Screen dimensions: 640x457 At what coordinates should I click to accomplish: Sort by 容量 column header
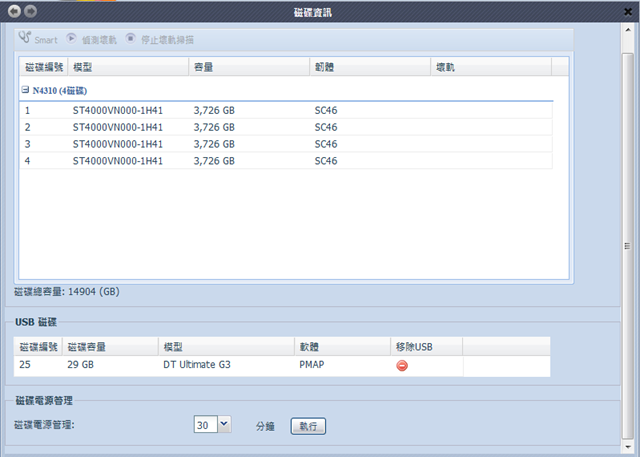coord(249,67)
